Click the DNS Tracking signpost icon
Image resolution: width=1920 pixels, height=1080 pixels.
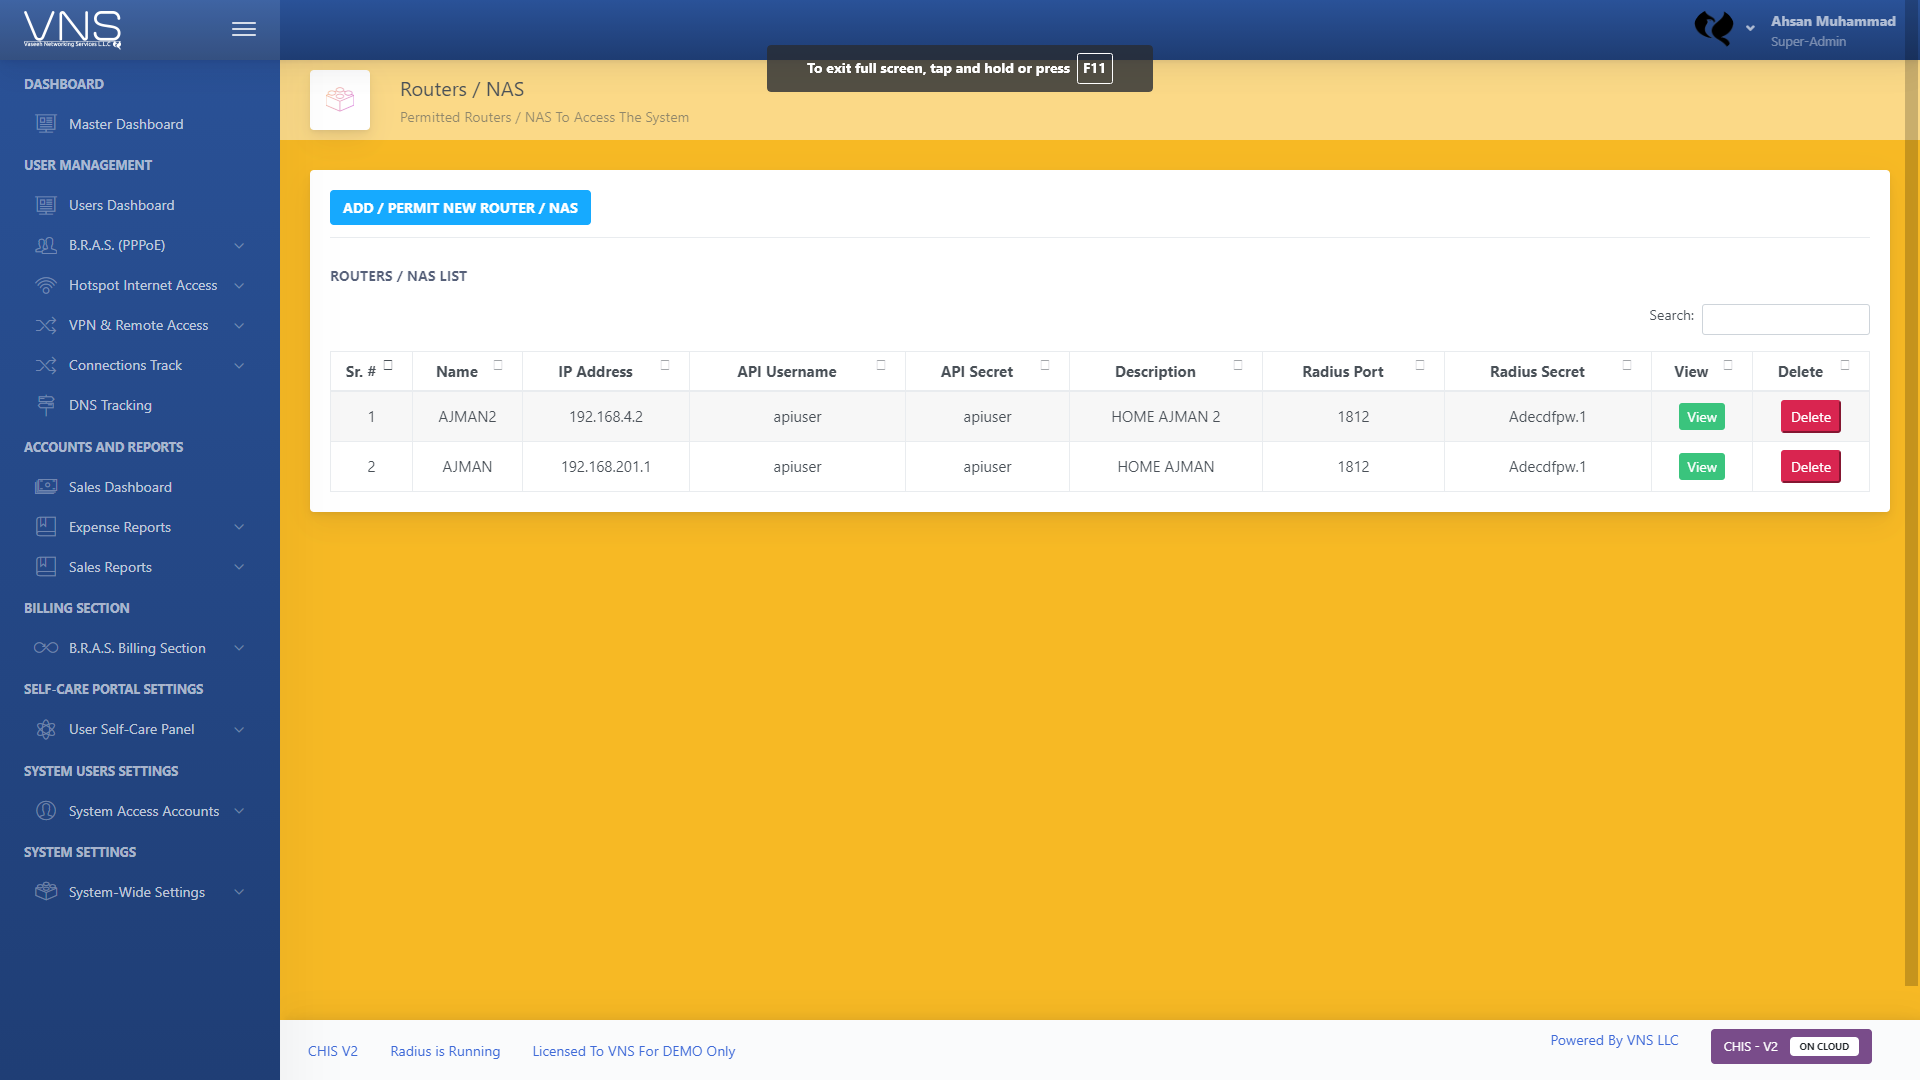pyautogui.click(x=46, y=405)
